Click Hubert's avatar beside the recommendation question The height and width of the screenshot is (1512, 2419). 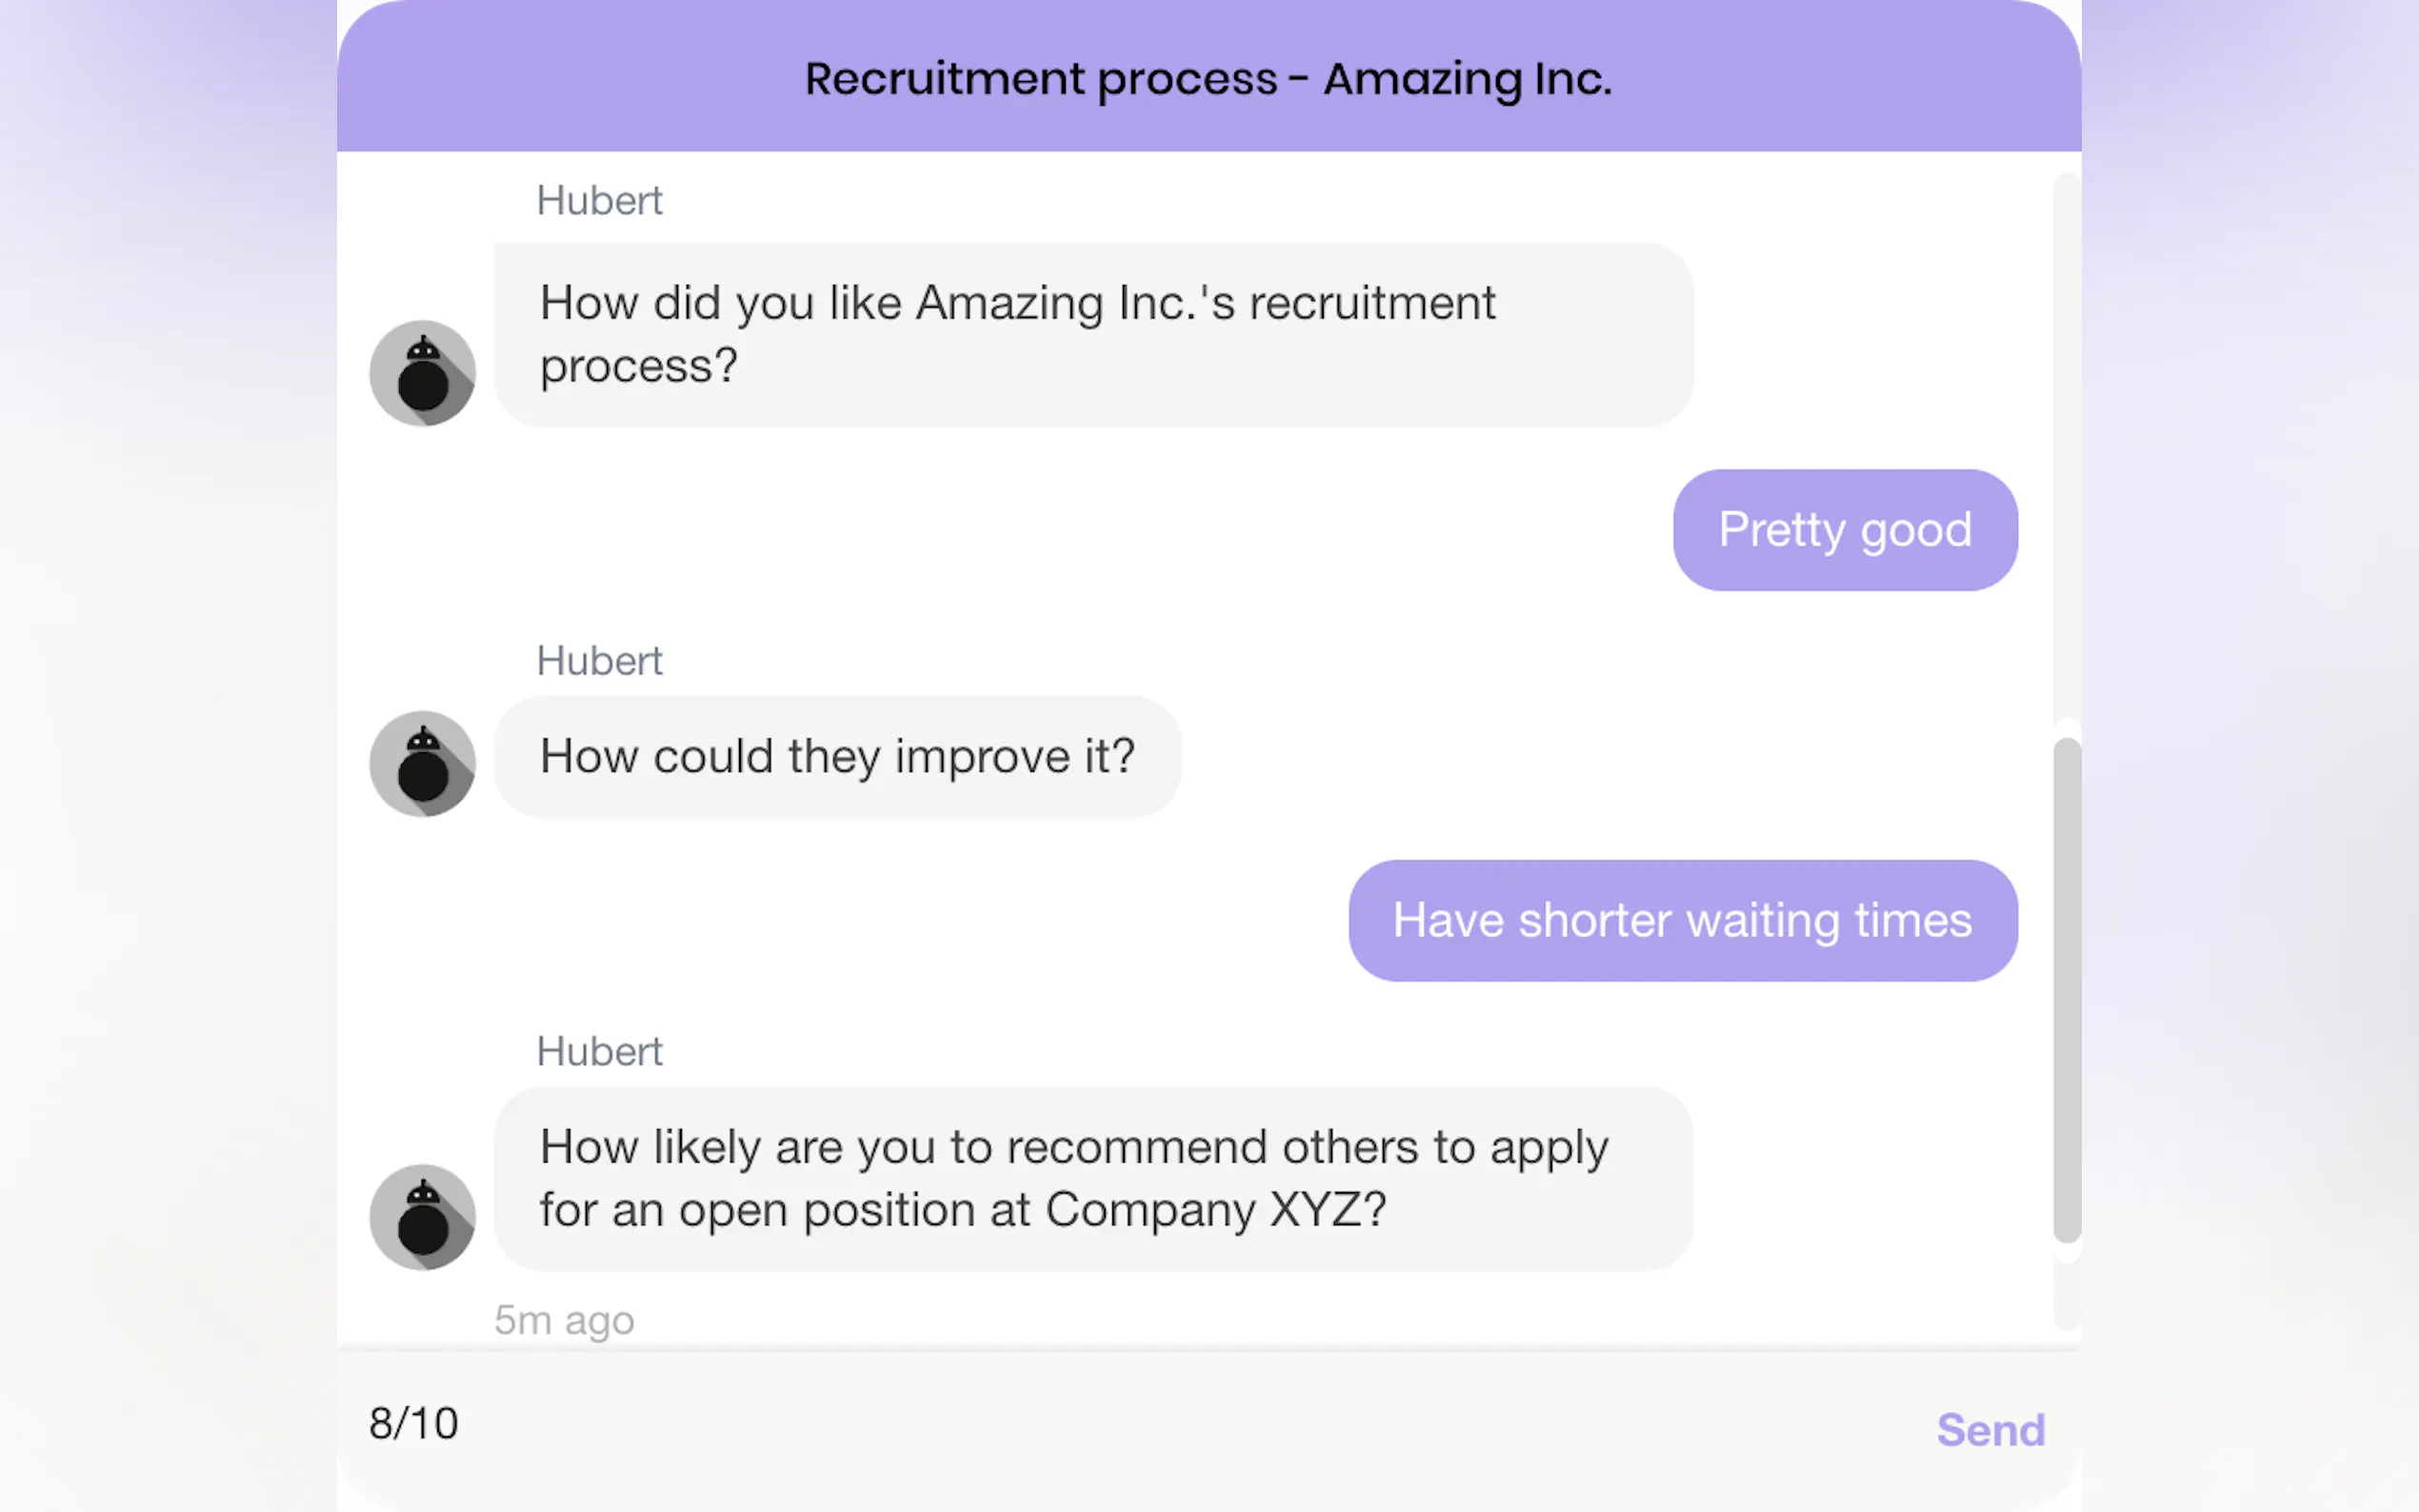pos(422,1217)
